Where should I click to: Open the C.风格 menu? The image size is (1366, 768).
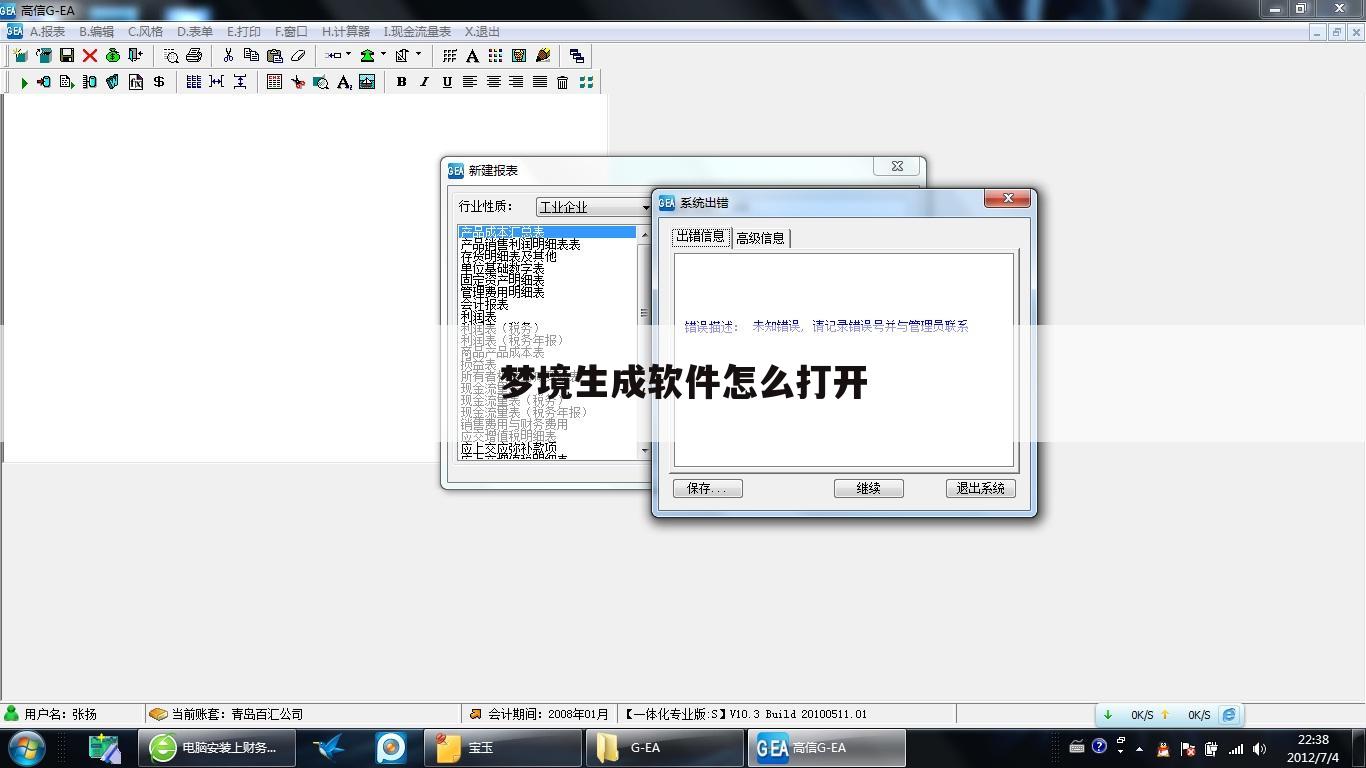(145, 32)
